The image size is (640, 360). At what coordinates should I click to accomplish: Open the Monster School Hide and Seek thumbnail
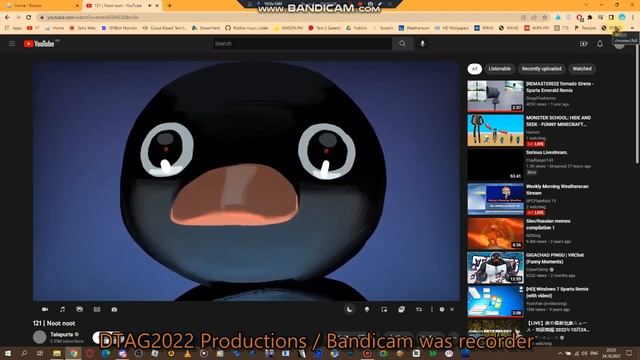click(496, 130)
